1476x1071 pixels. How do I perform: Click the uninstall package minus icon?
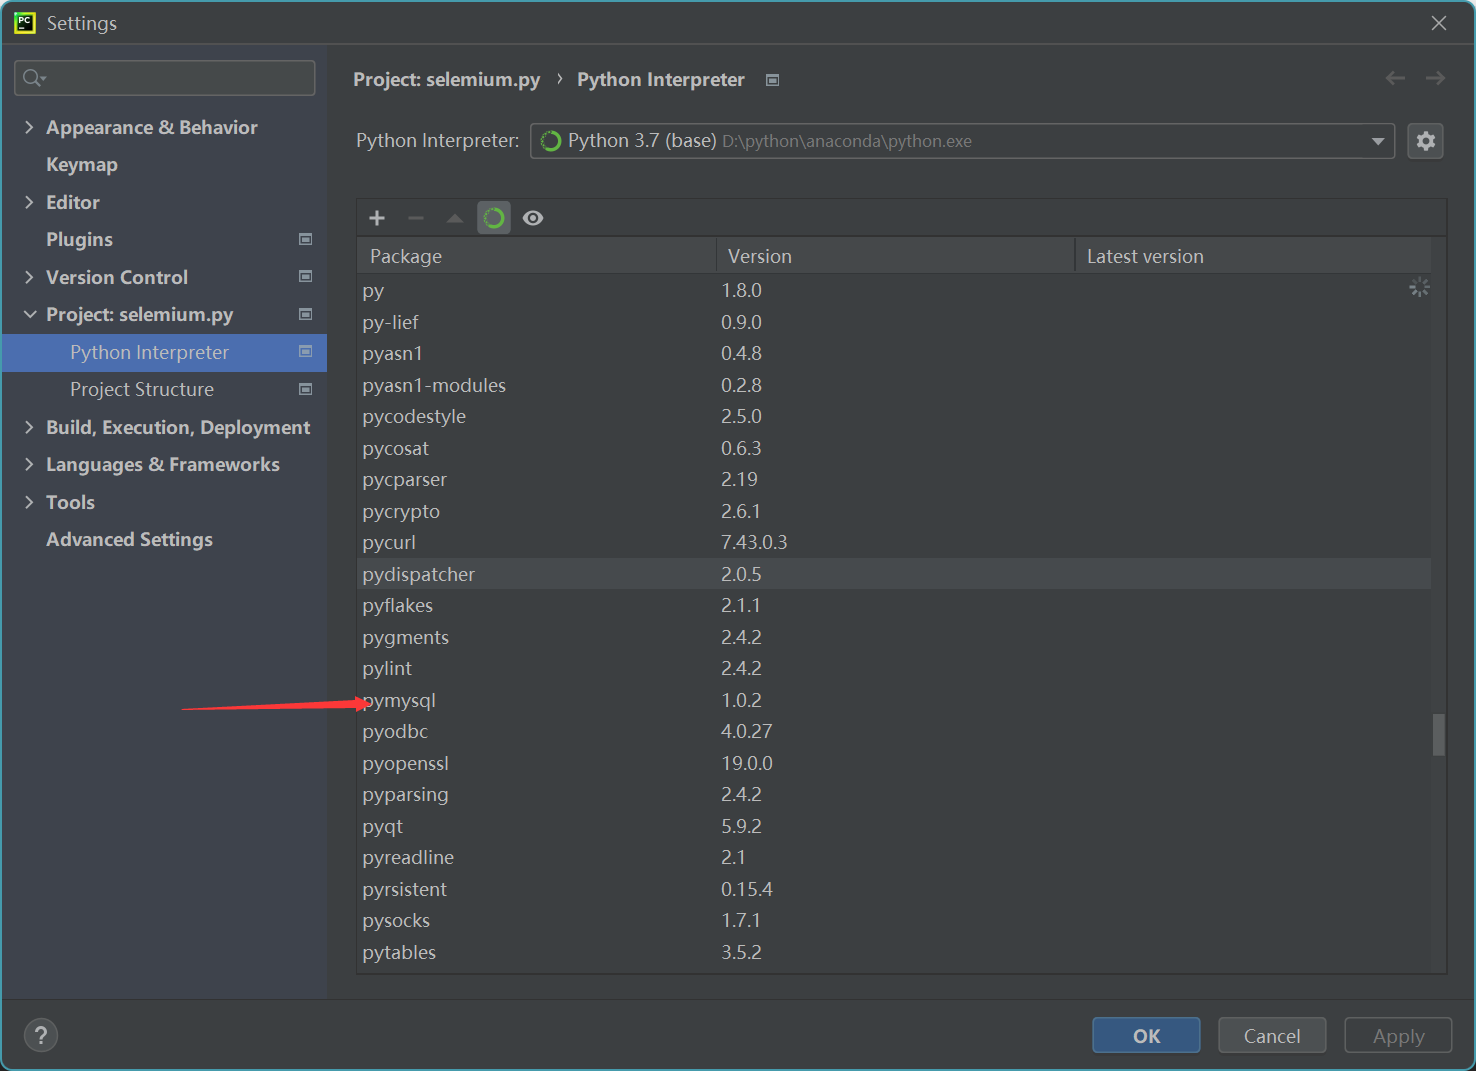point(416,218)
